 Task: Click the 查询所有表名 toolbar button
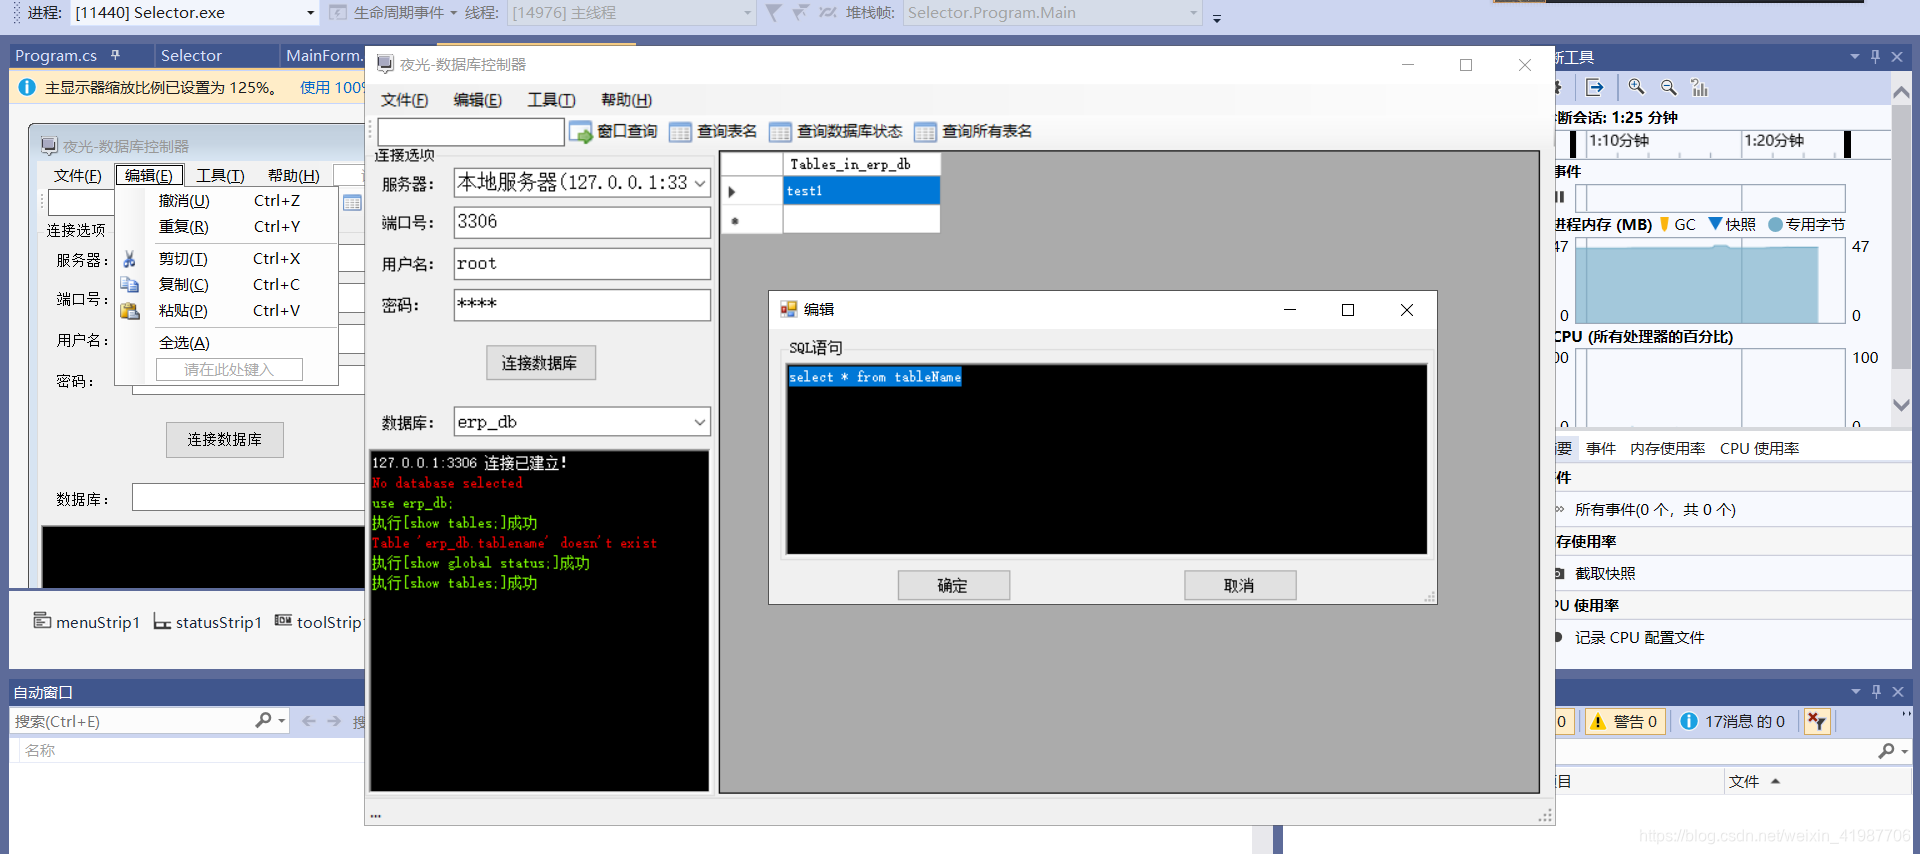[x=973, y=132]
